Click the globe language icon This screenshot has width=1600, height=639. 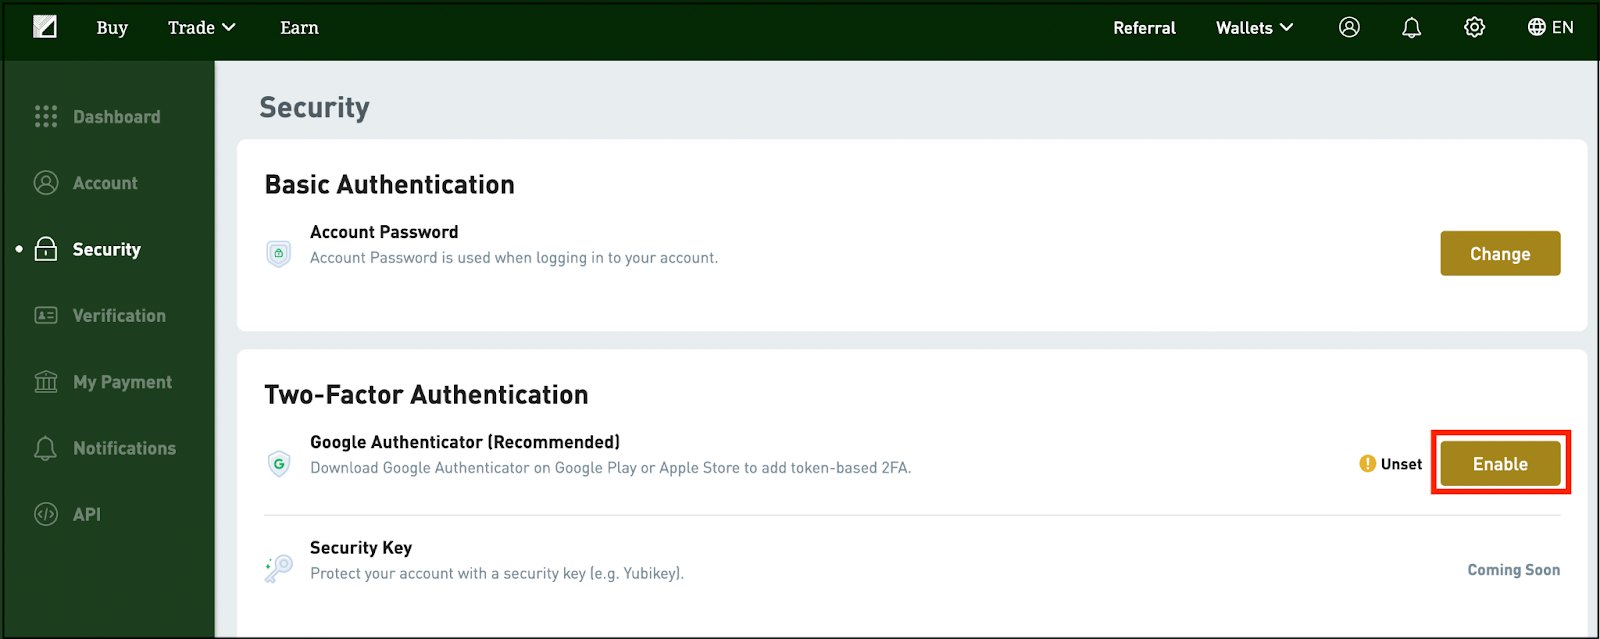click(x=1537, y=27)
